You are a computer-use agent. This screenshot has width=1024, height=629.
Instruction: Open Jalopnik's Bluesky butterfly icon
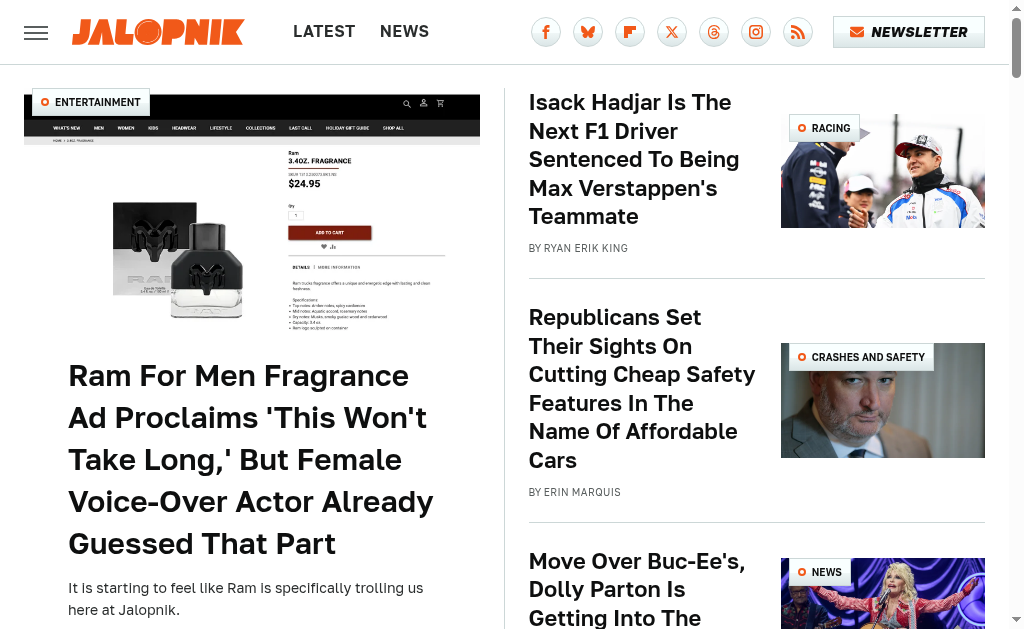[588, 32]
